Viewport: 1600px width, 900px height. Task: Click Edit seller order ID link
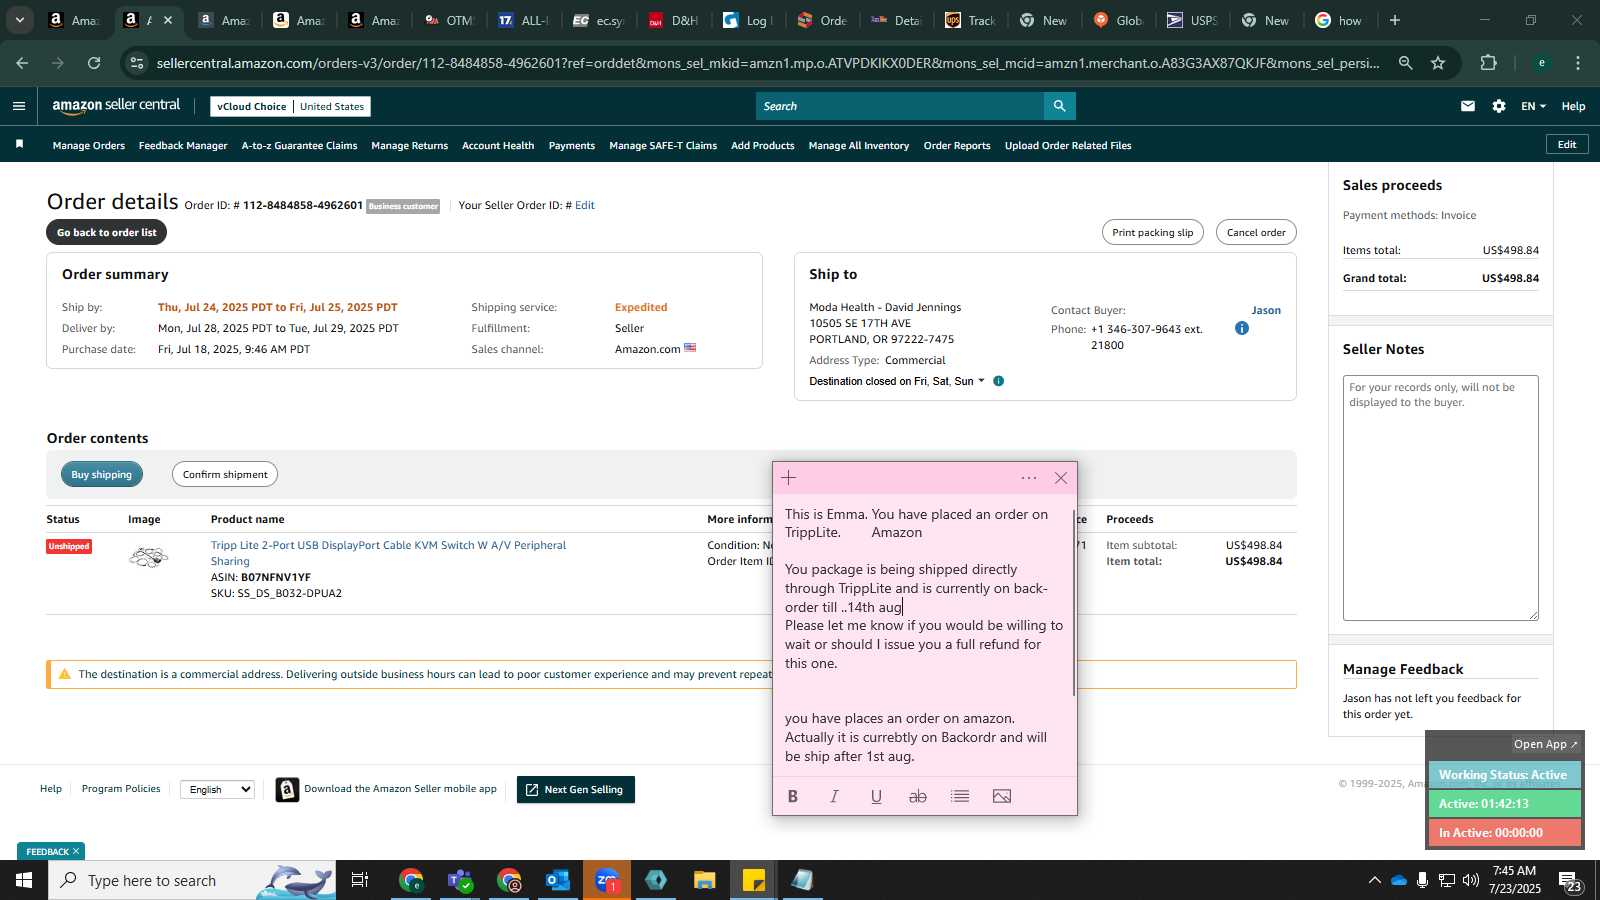click(x=585, y=205)
